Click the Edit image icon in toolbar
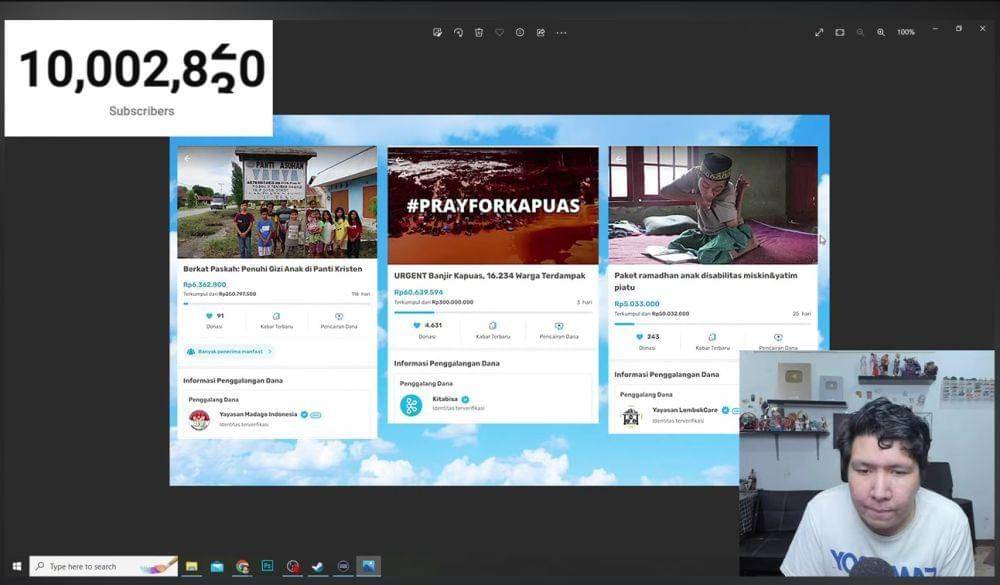The image size is (1000, 585). (437, 32)
